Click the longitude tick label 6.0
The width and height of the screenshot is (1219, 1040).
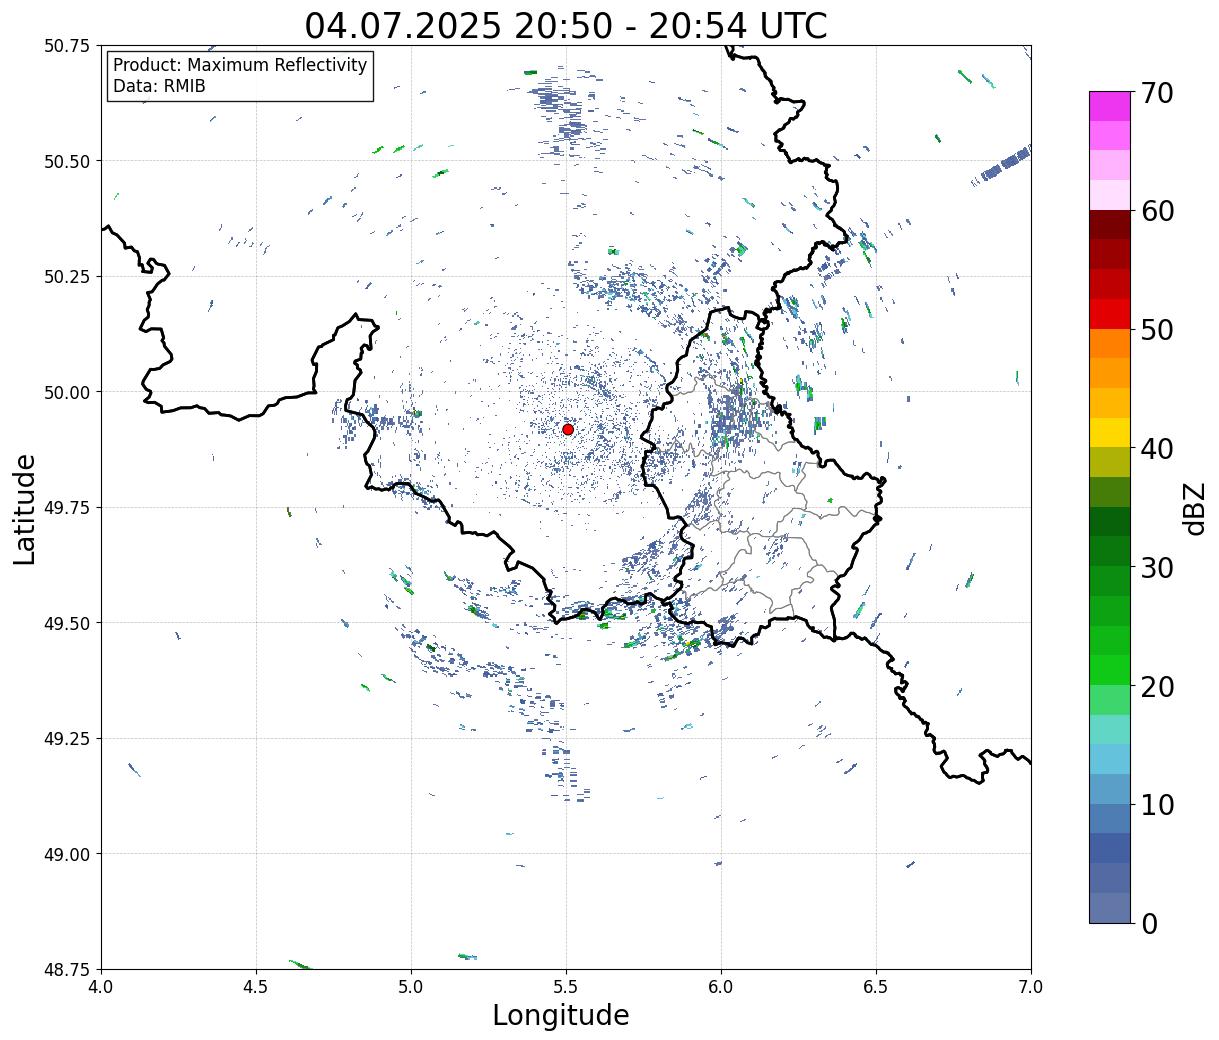[721, 987]
